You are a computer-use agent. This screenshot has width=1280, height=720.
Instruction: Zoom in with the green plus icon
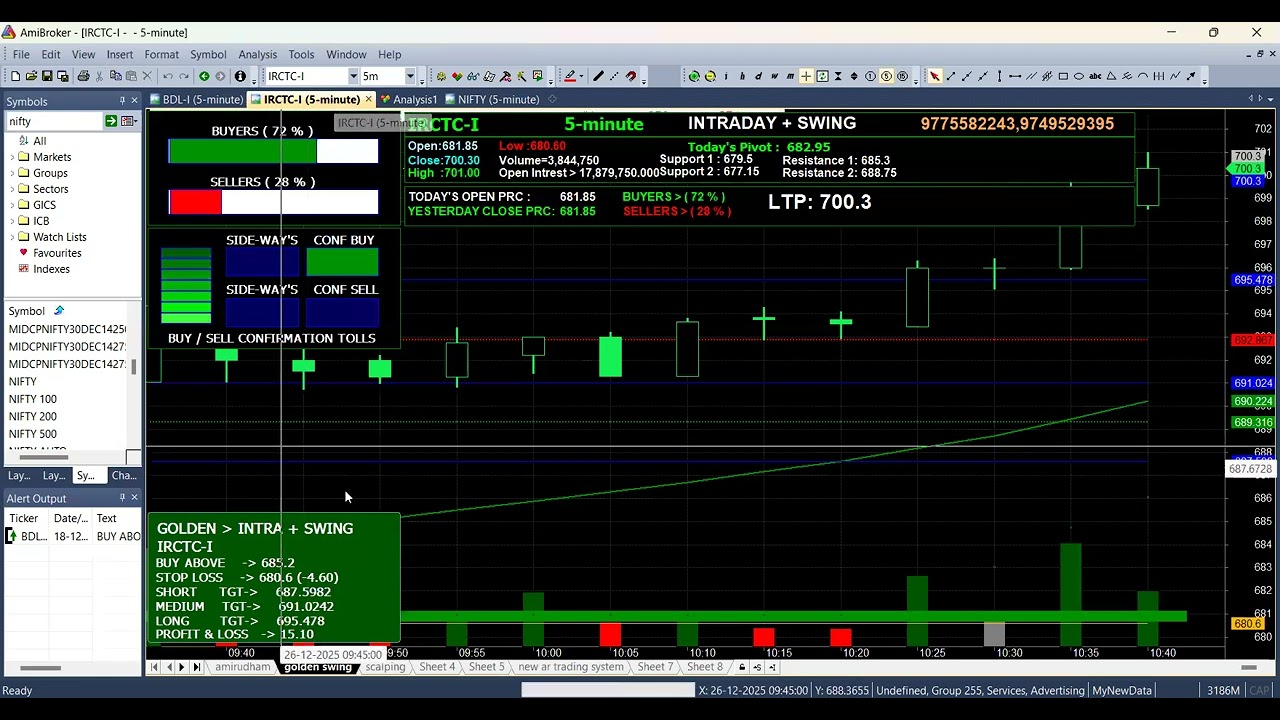click(x=694, y=76)
